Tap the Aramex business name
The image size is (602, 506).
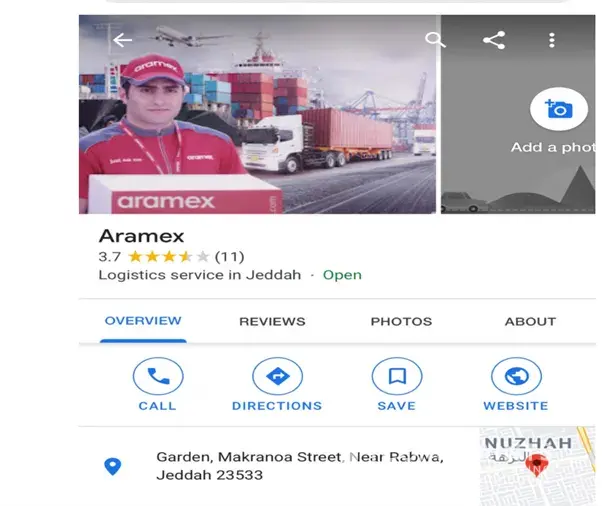(142, 236)
